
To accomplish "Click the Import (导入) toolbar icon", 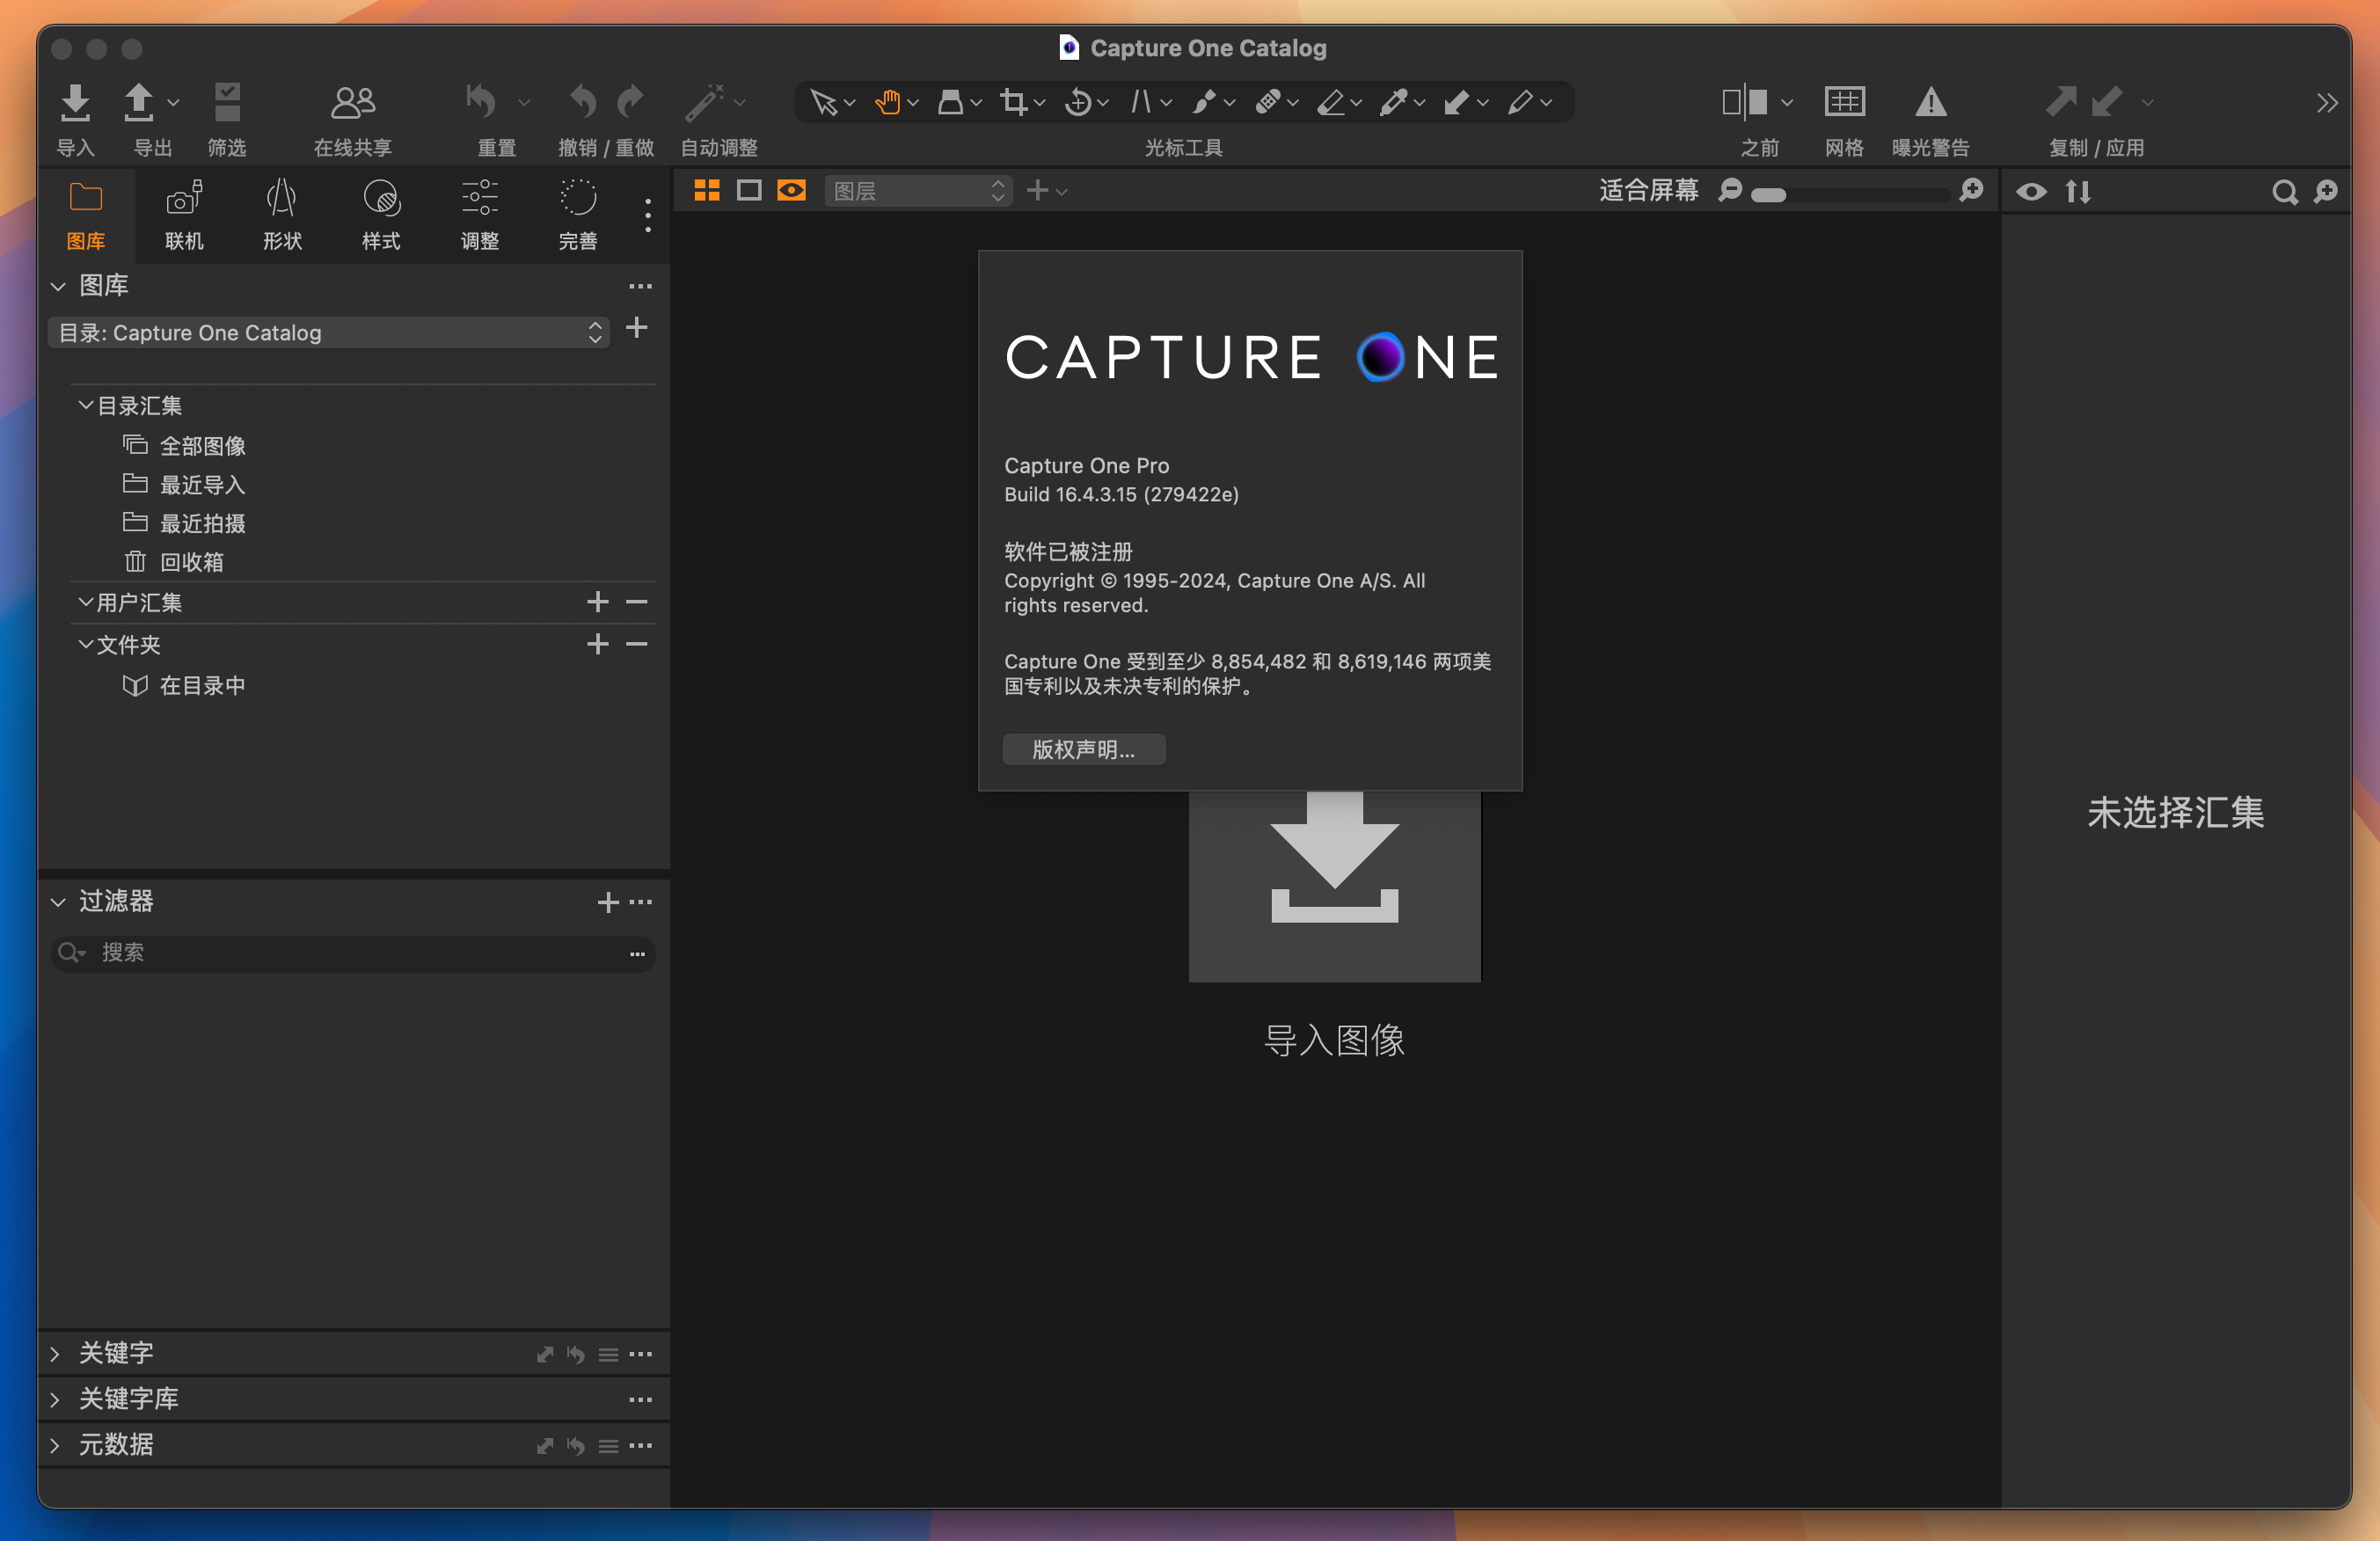I will click(75, 102).
